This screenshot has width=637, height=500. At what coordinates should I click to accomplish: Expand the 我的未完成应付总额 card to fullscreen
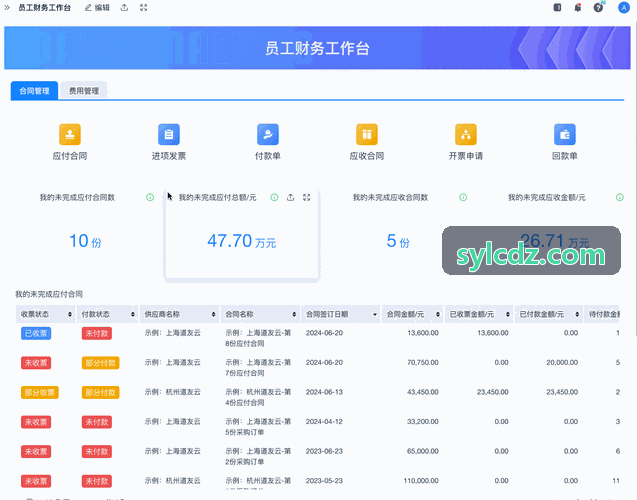pos(307,197)
